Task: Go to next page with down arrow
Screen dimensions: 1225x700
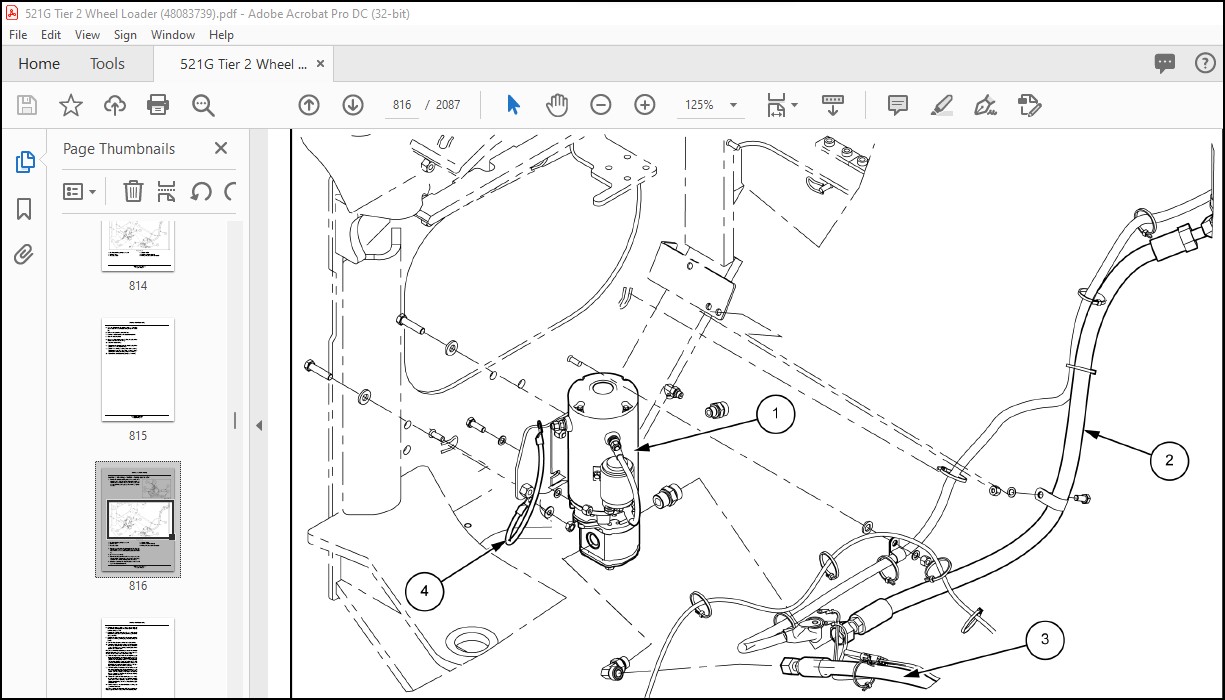Action: (x=353, y=105)
